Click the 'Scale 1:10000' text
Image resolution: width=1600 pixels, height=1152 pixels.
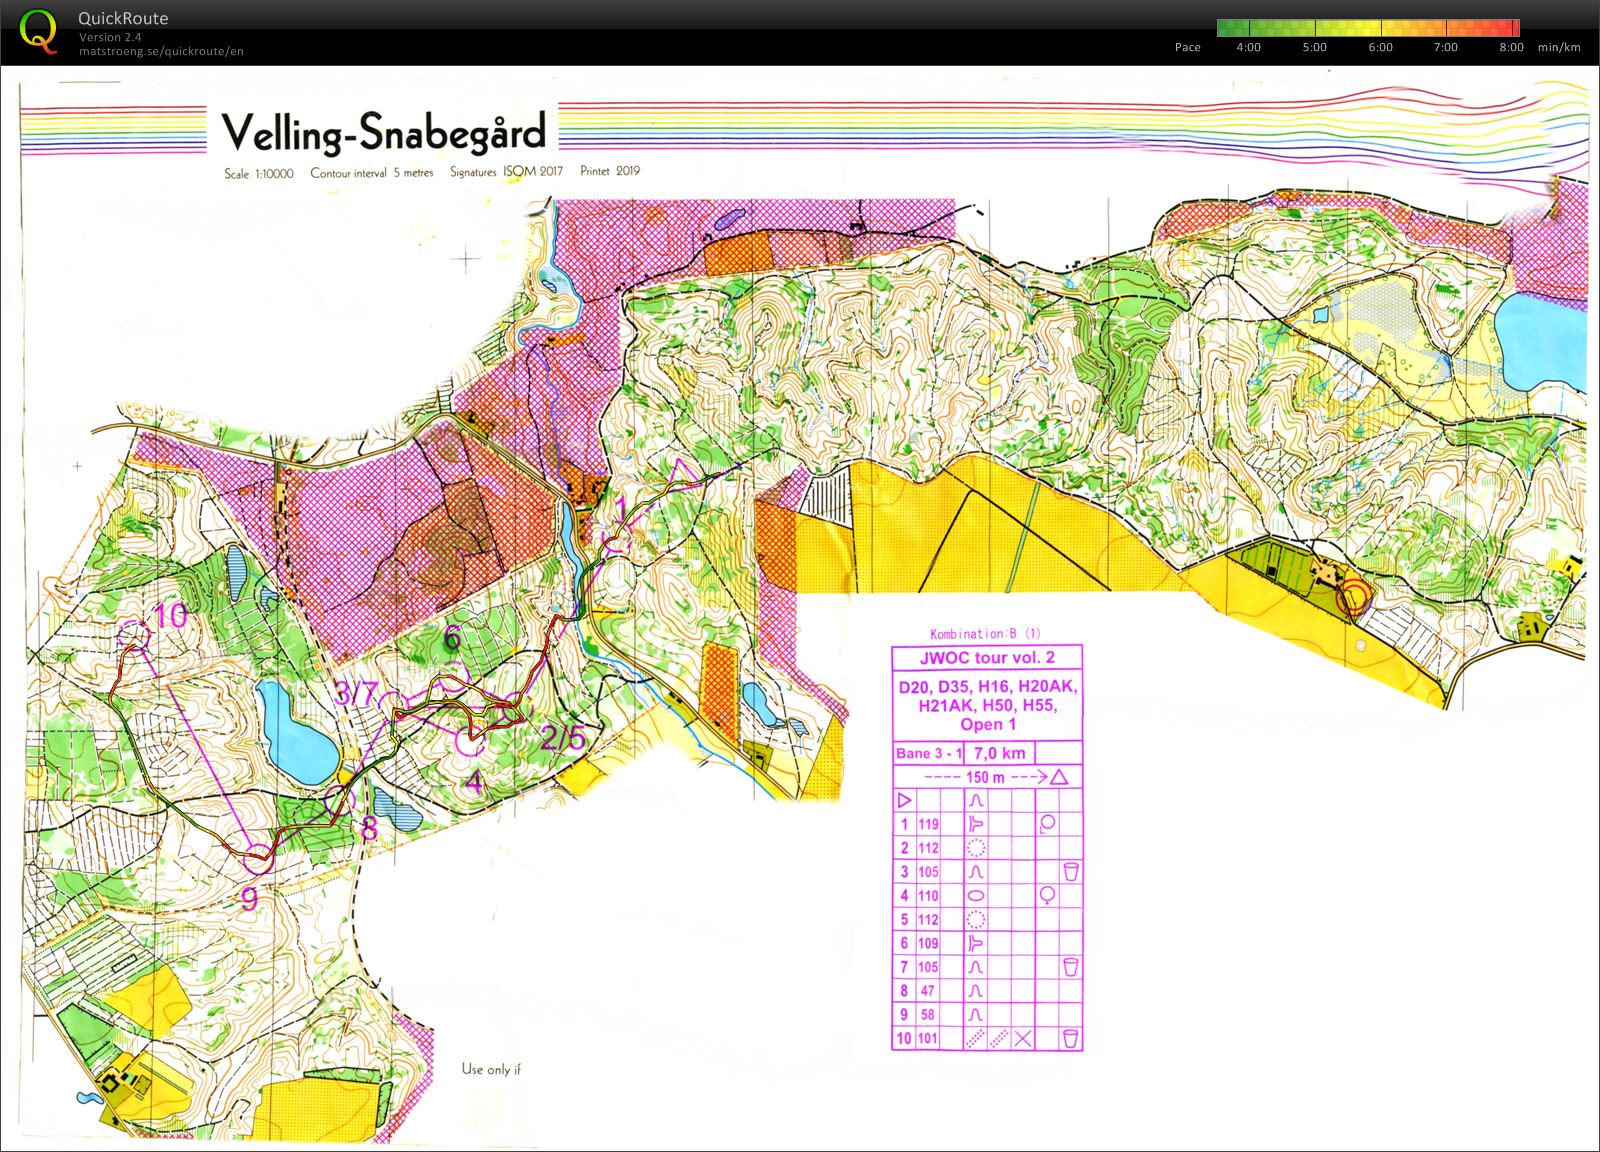click(259, 173)
